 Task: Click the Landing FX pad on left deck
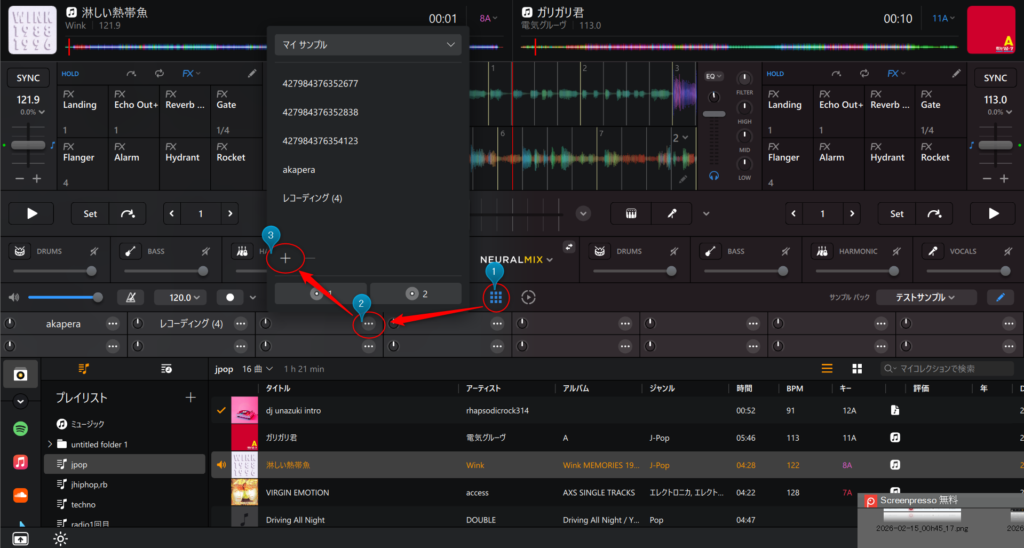(x=82, y=110)
